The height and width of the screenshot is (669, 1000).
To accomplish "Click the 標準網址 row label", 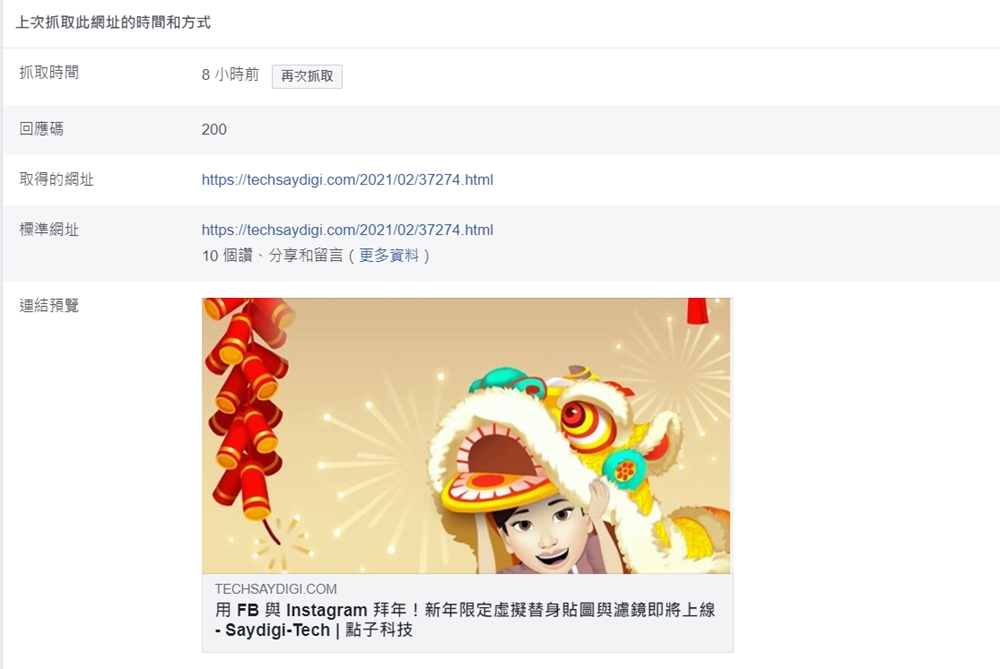I will pos(49,230).
